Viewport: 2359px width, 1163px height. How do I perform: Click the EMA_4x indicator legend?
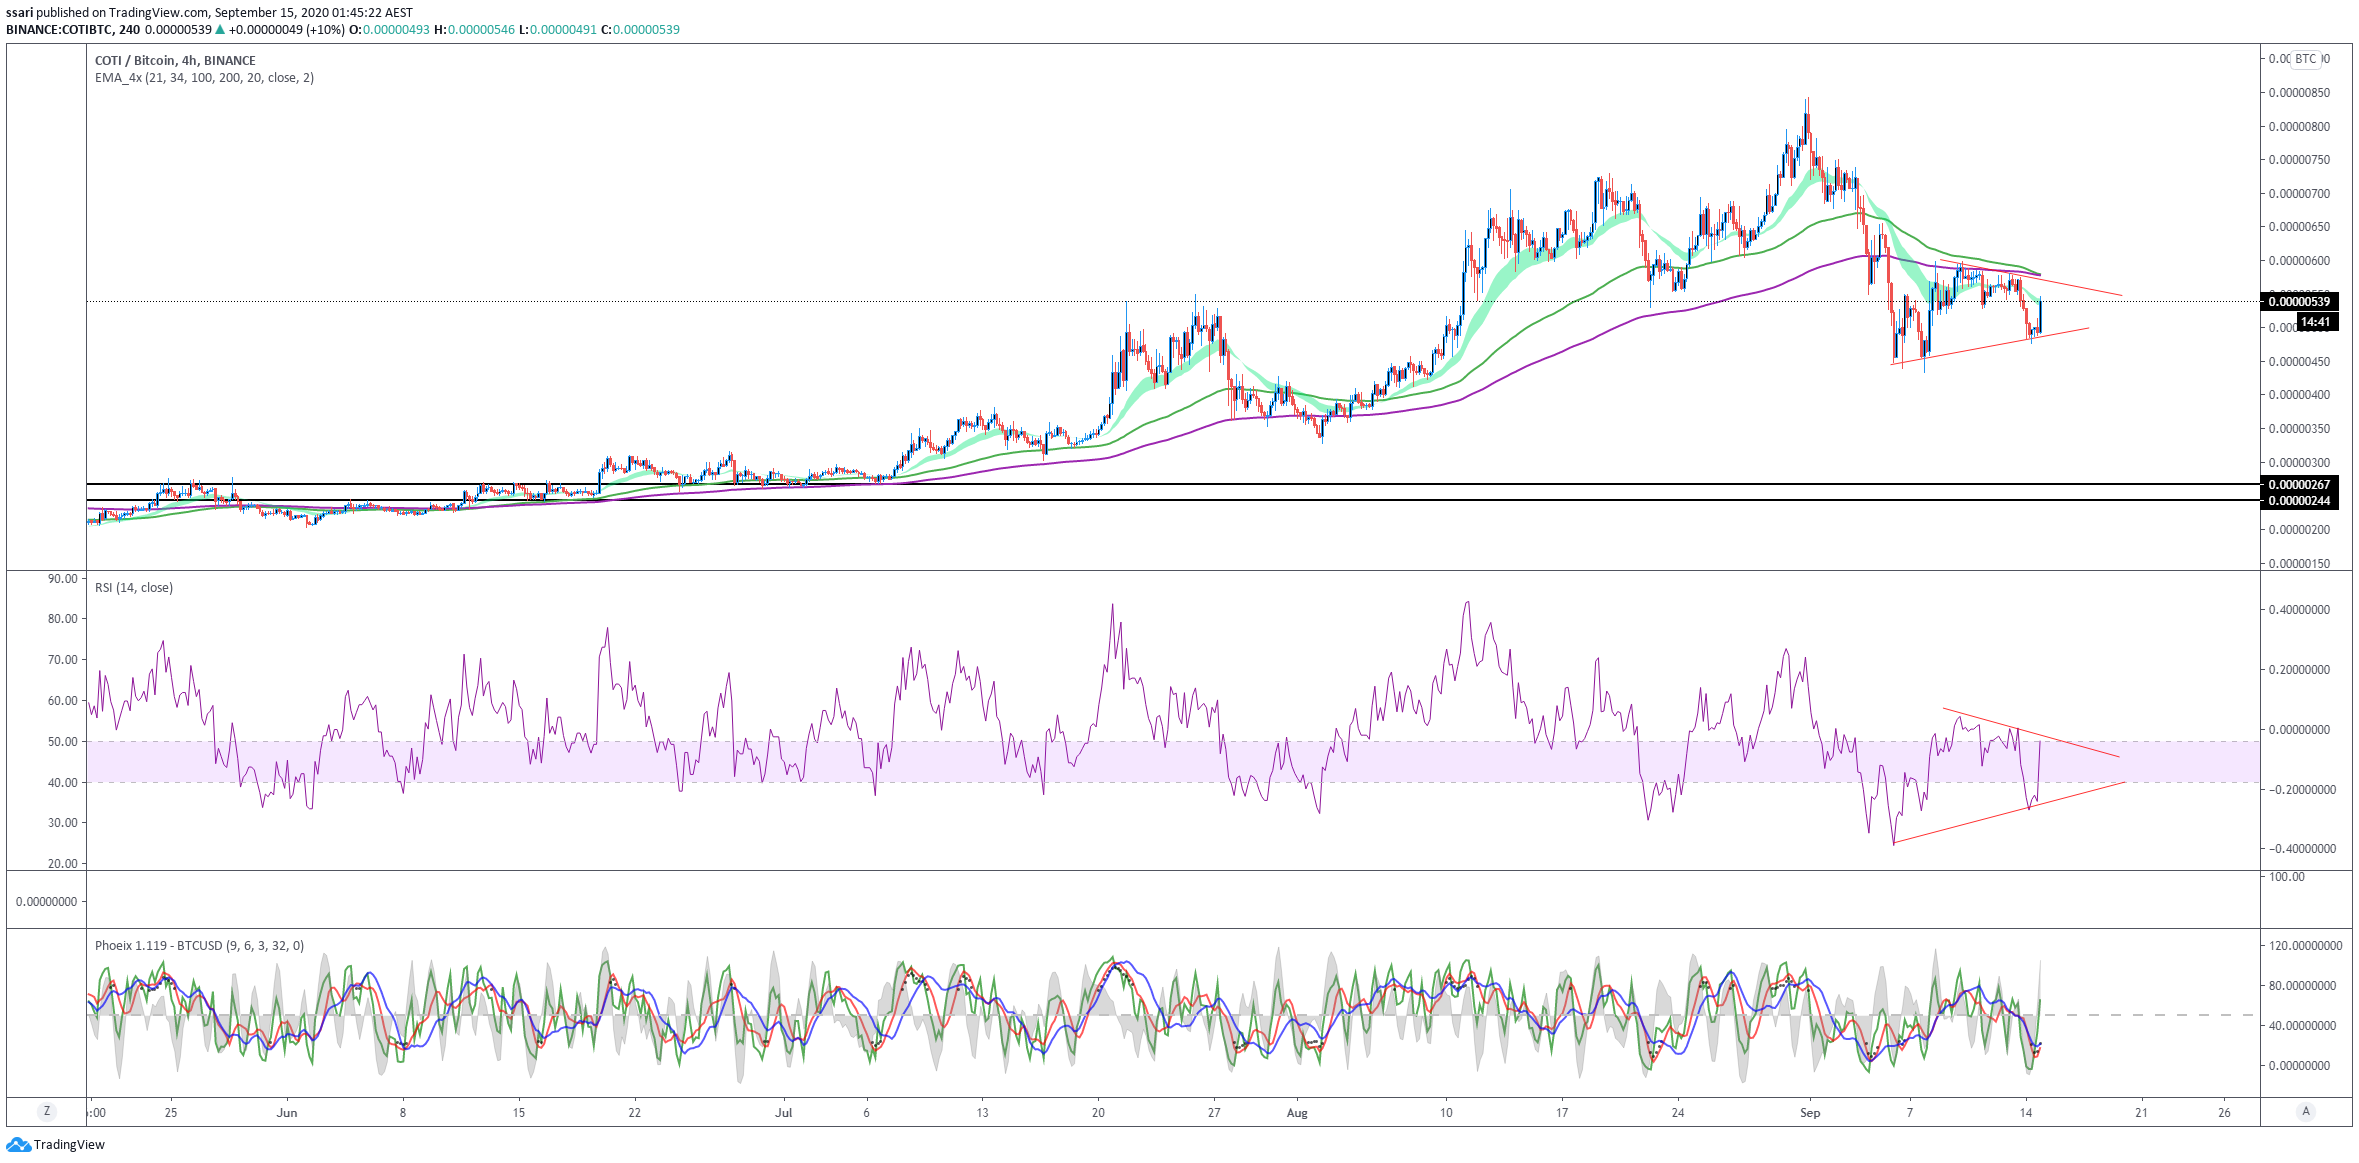click(204, 77)
